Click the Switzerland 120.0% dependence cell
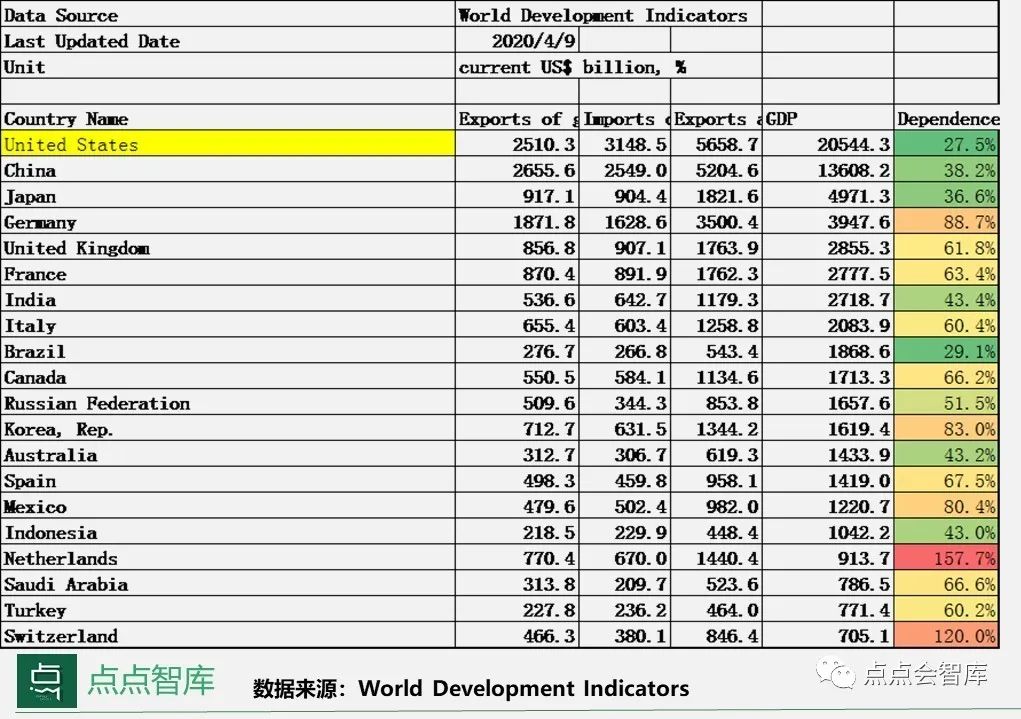Image resolution: width=1021 pixels, height=719 pixels. click(x=945, y=636)
